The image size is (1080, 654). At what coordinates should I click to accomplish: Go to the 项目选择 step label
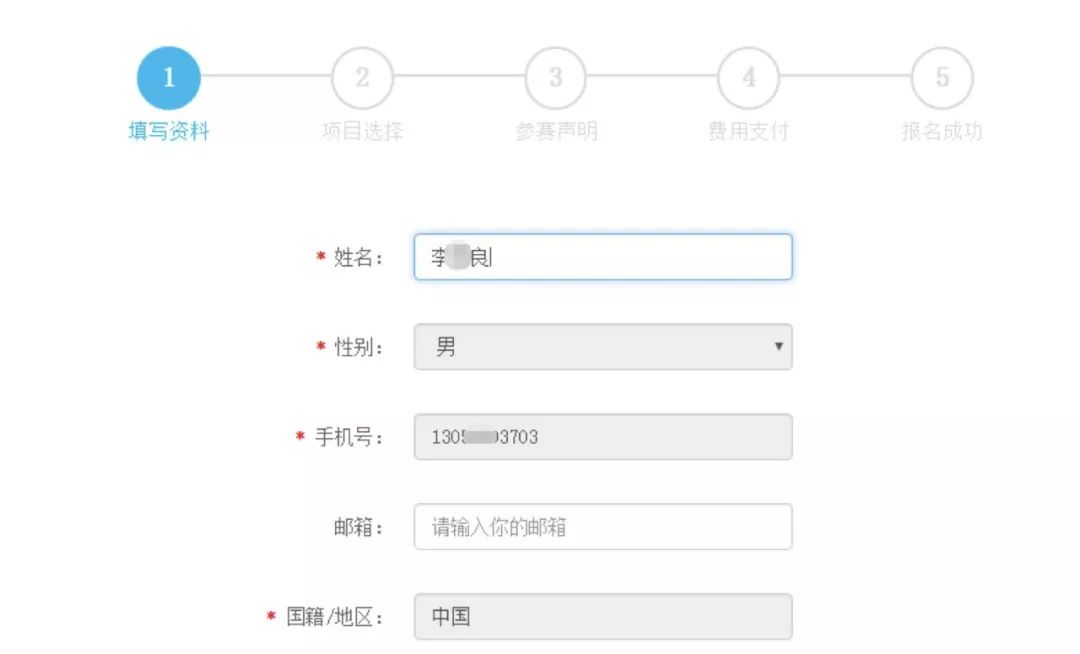tap(362, 131)
